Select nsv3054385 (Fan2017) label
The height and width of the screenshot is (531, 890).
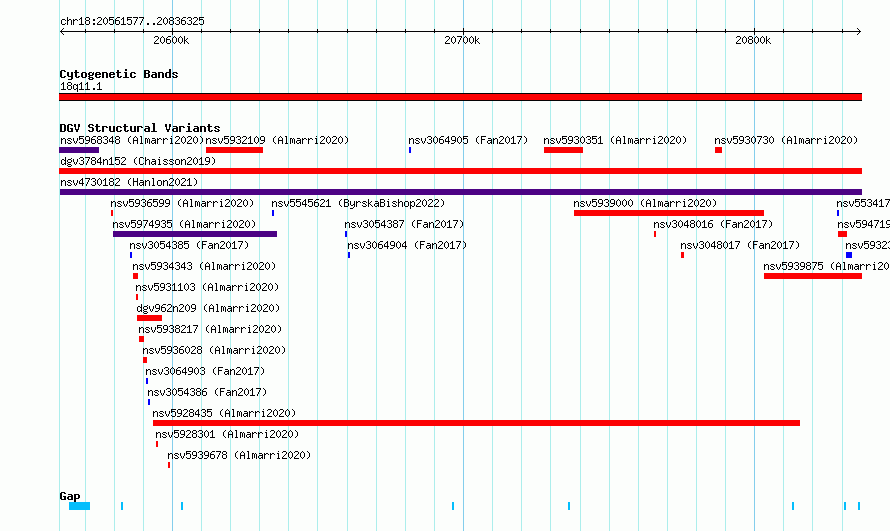tap(189, 245)
